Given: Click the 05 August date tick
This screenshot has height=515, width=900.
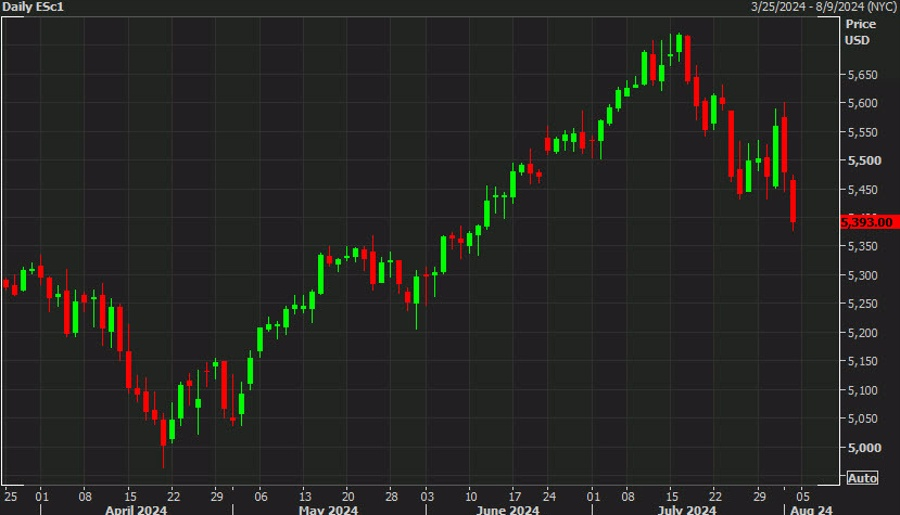Looking at the screenshot, I should [x=803, y=496].
